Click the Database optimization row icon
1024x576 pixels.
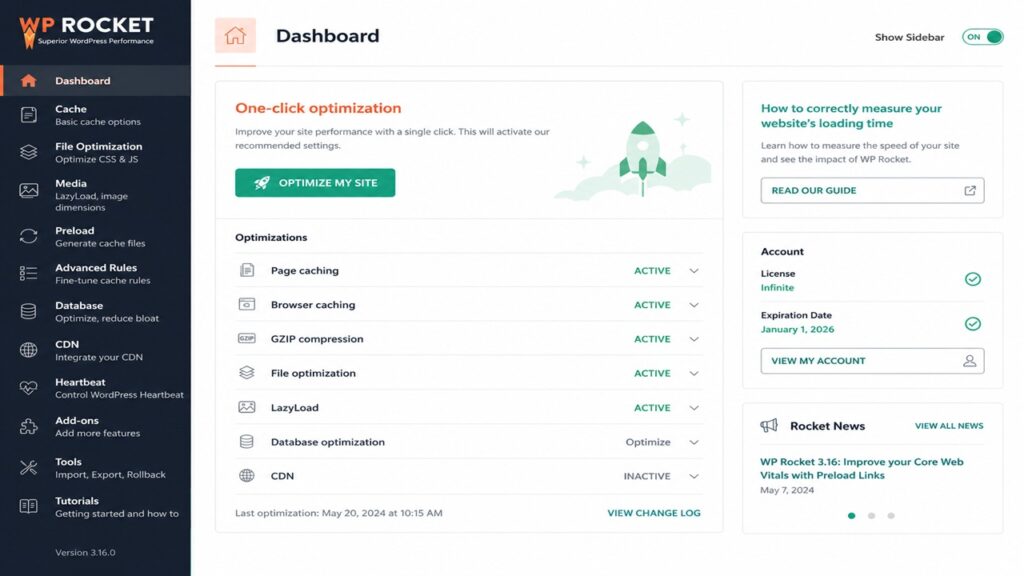tap(247, 441)
